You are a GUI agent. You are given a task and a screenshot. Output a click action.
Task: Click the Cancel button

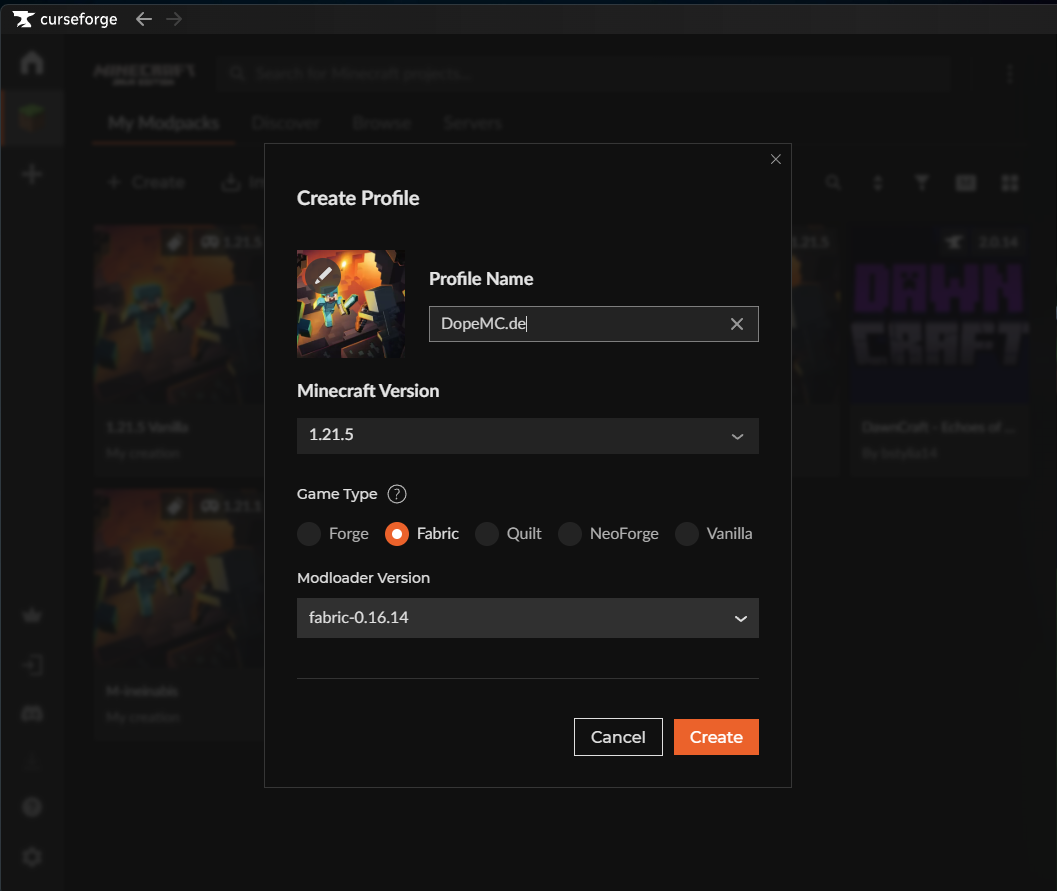click(x=618, y=737)
